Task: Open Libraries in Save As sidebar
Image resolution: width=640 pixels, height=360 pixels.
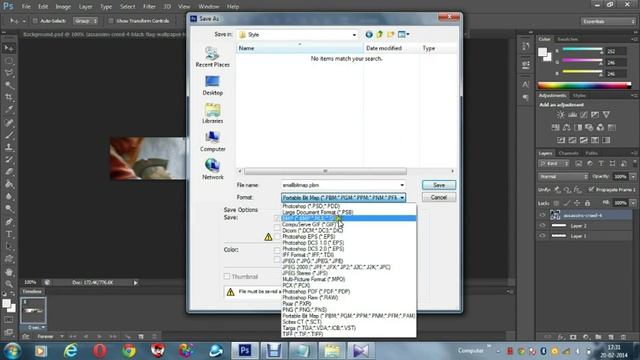Action: click(x=212, y=113)
